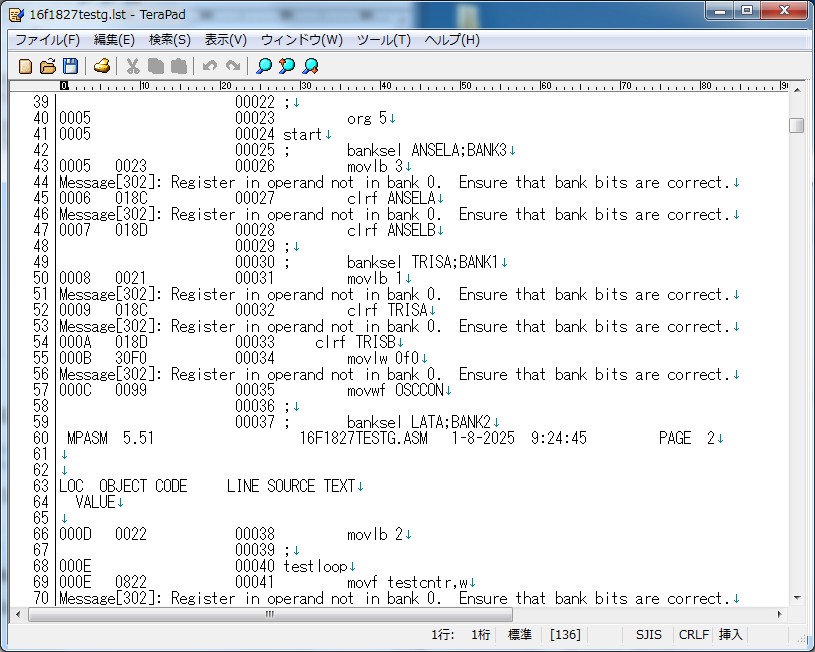Click the Find Next magnifier icon
The image size is (815, 652).
[287, 66]
